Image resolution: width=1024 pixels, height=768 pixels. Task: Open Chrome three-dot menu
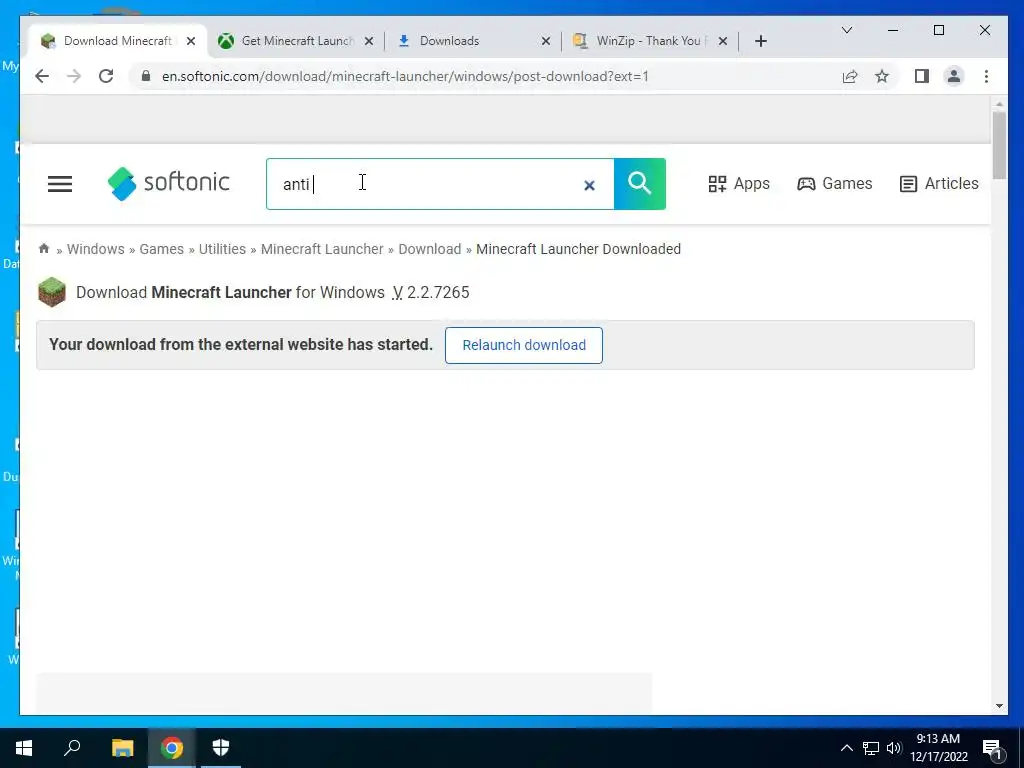[986, 76]
